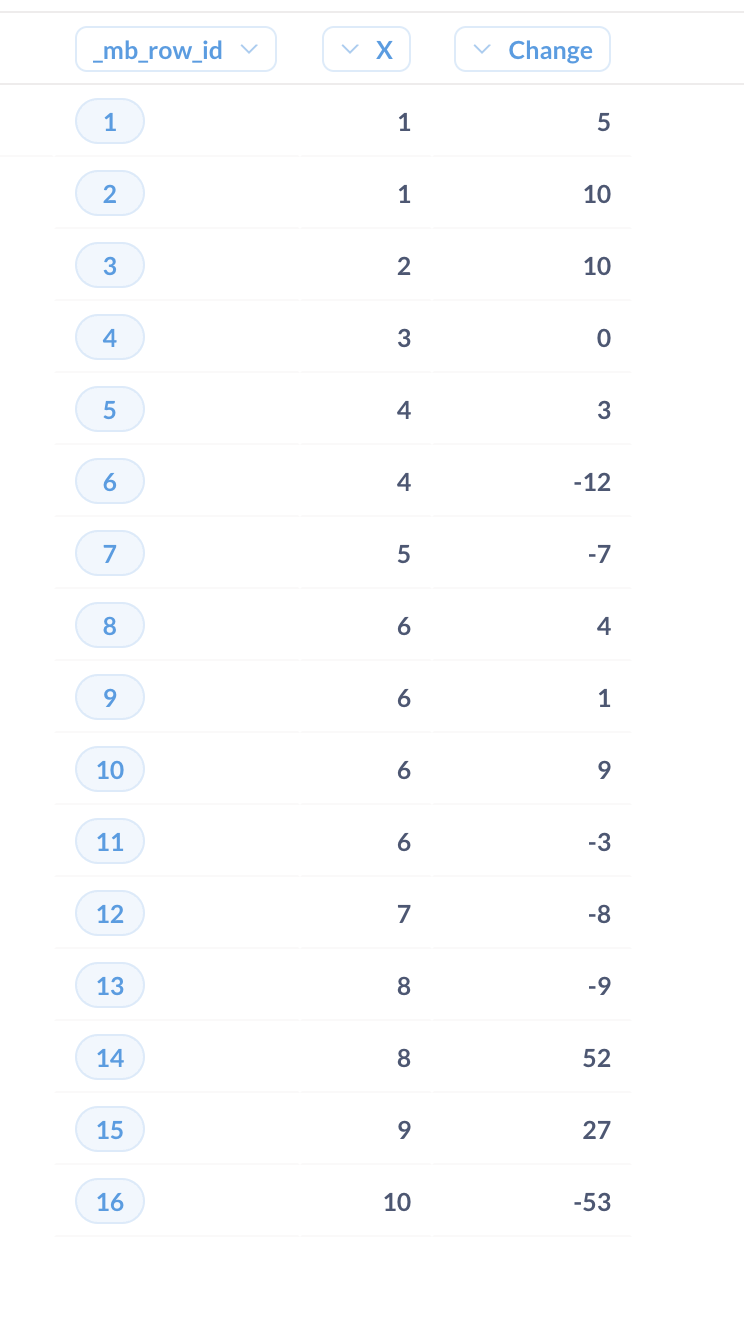Click the X value 10 cell
The width and height of the screenshot is (744, 1322).
click(x=397, y=1202)
